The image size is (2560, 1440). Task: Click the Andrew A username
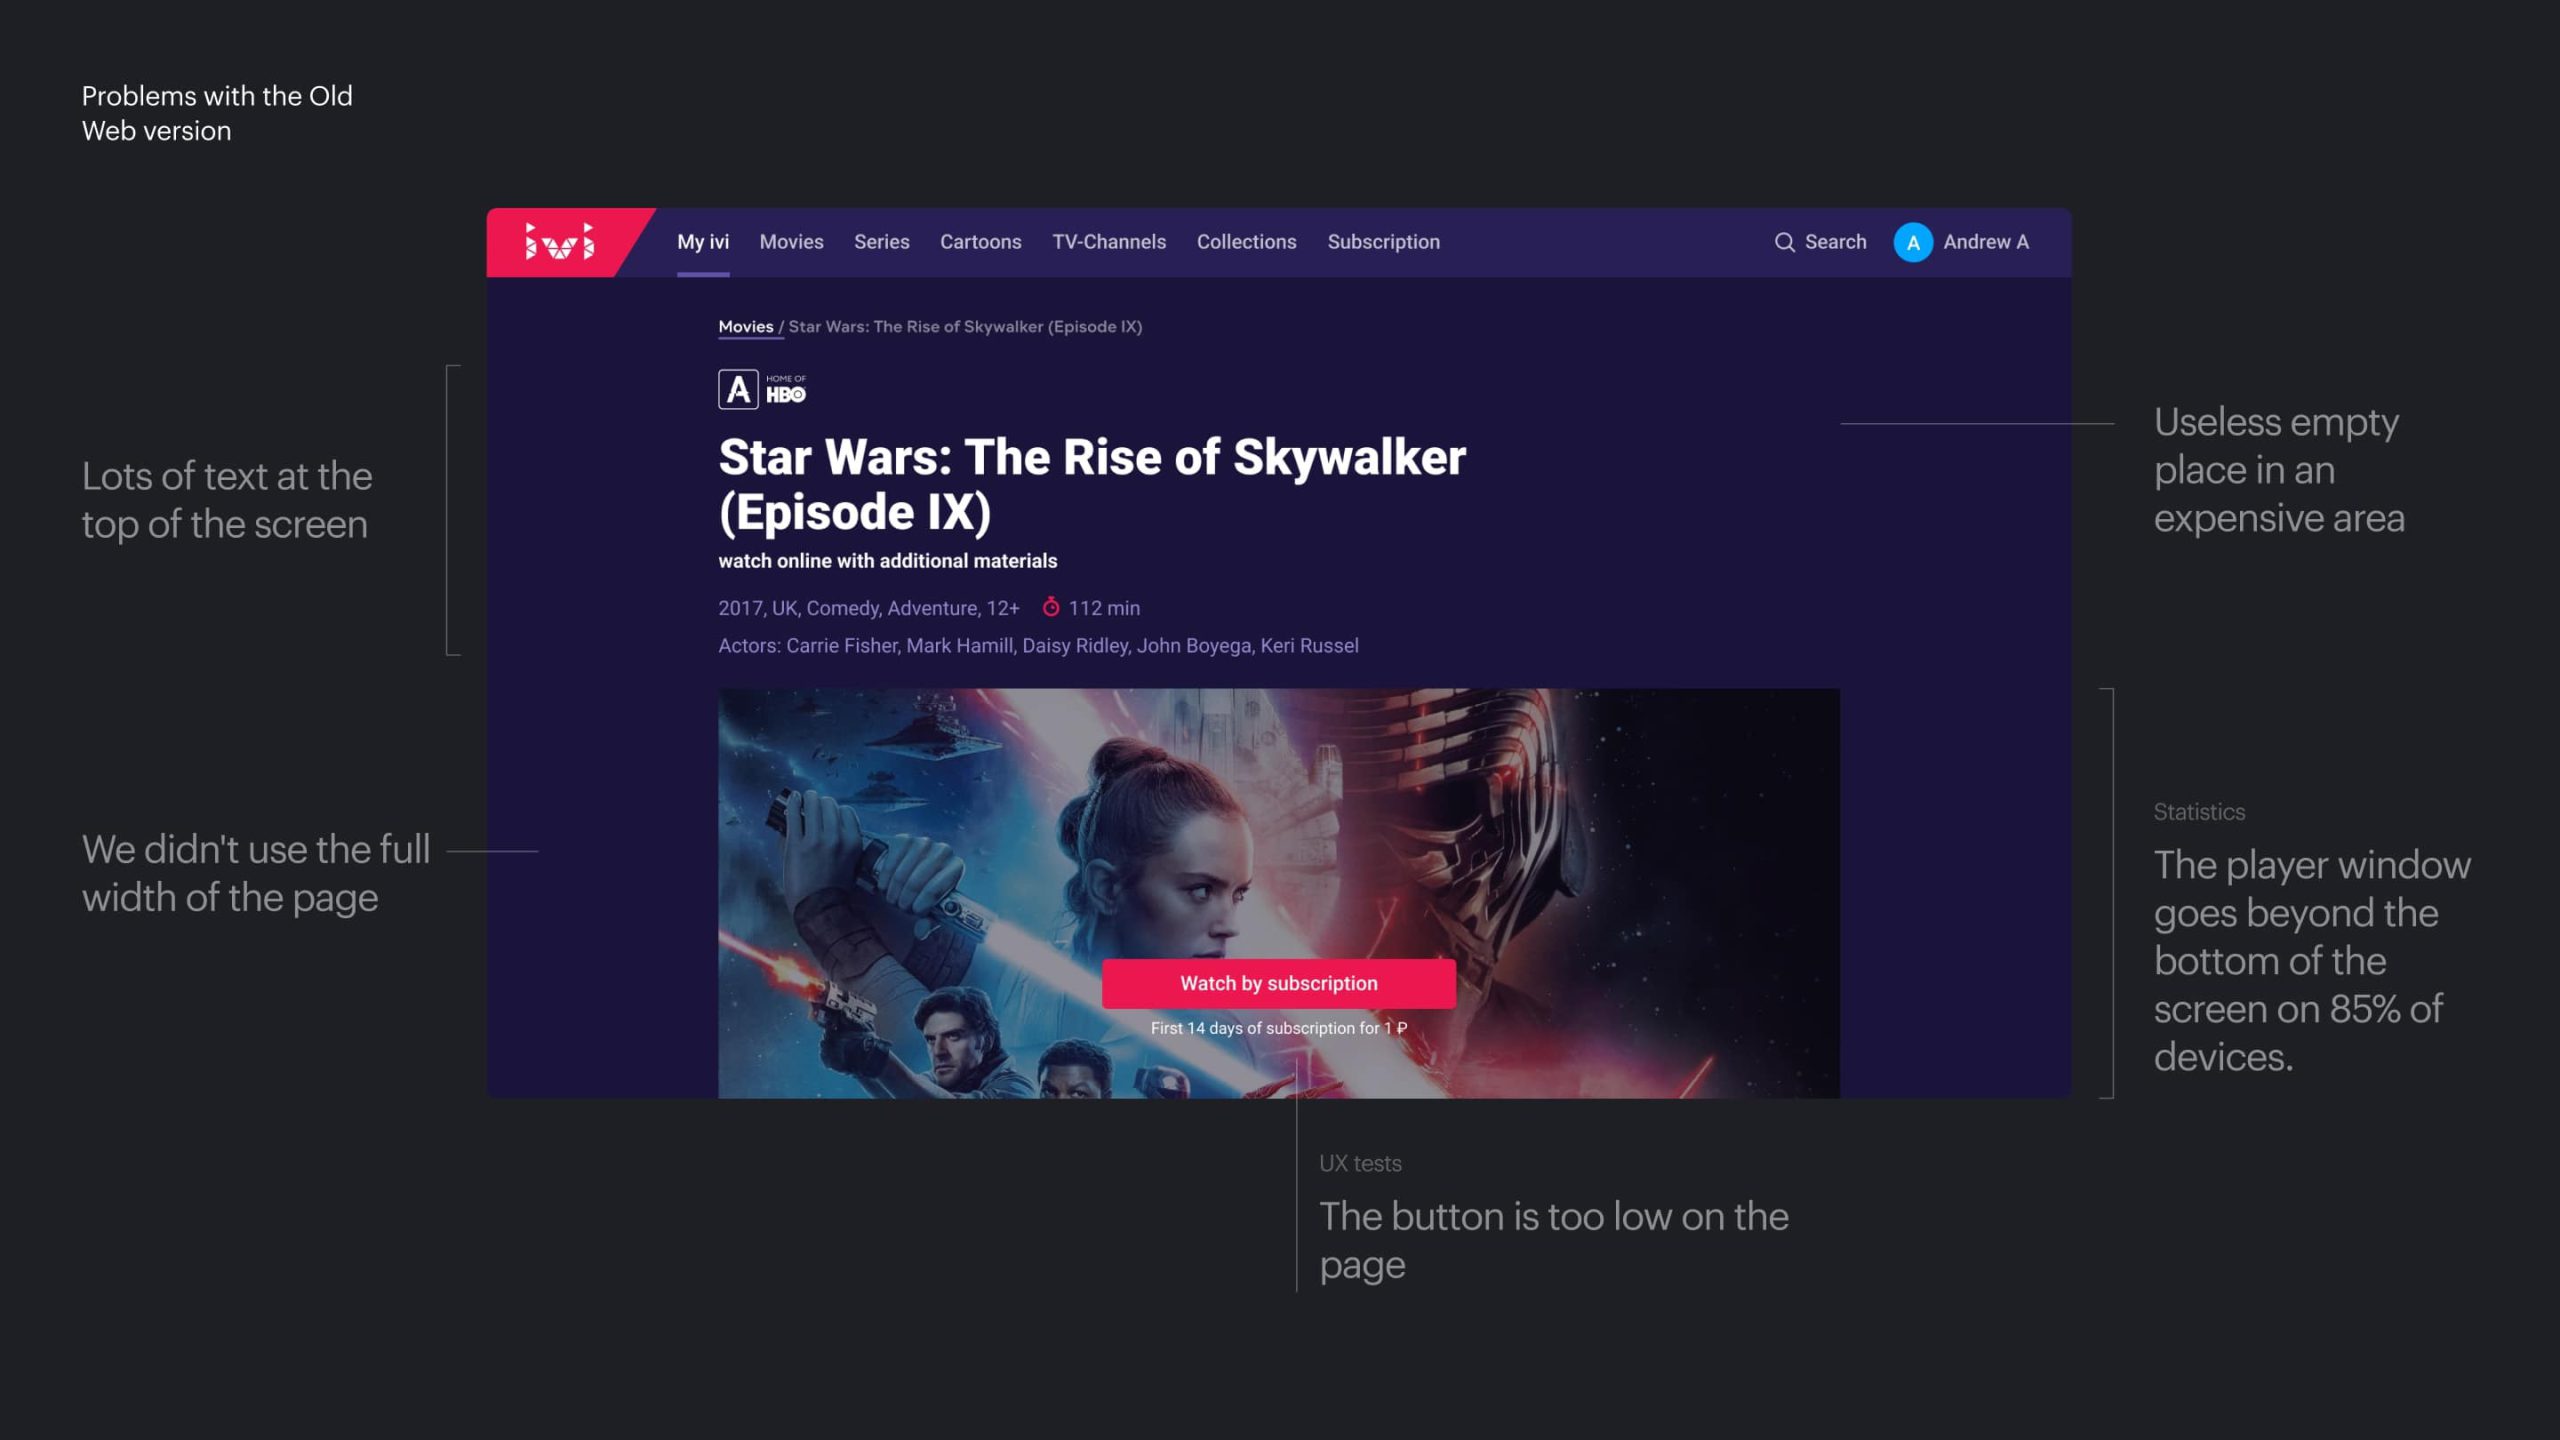(1986, 242)
